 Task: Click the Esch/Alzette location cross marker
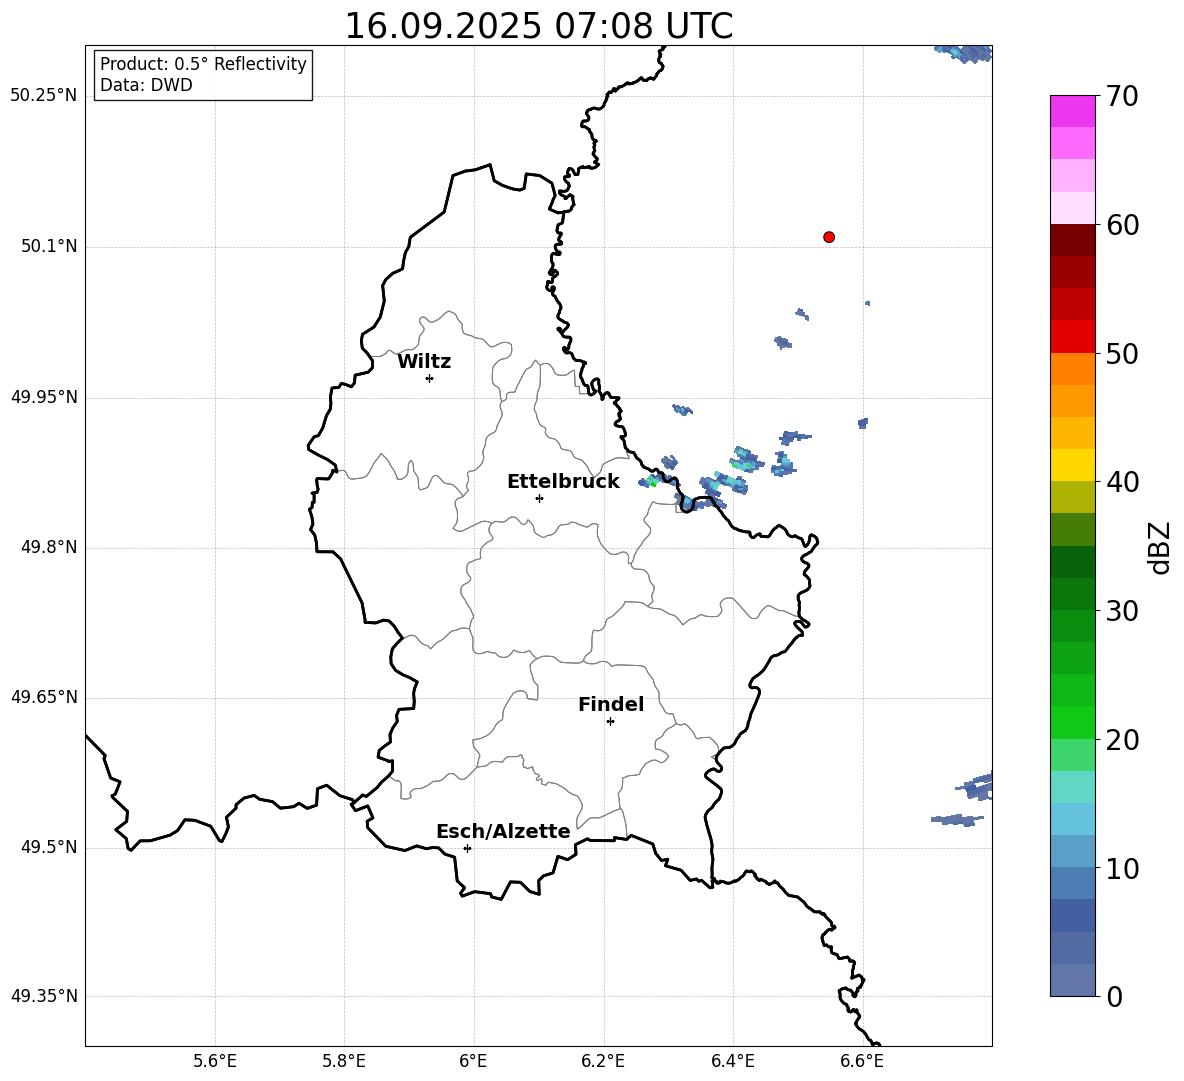467,848
